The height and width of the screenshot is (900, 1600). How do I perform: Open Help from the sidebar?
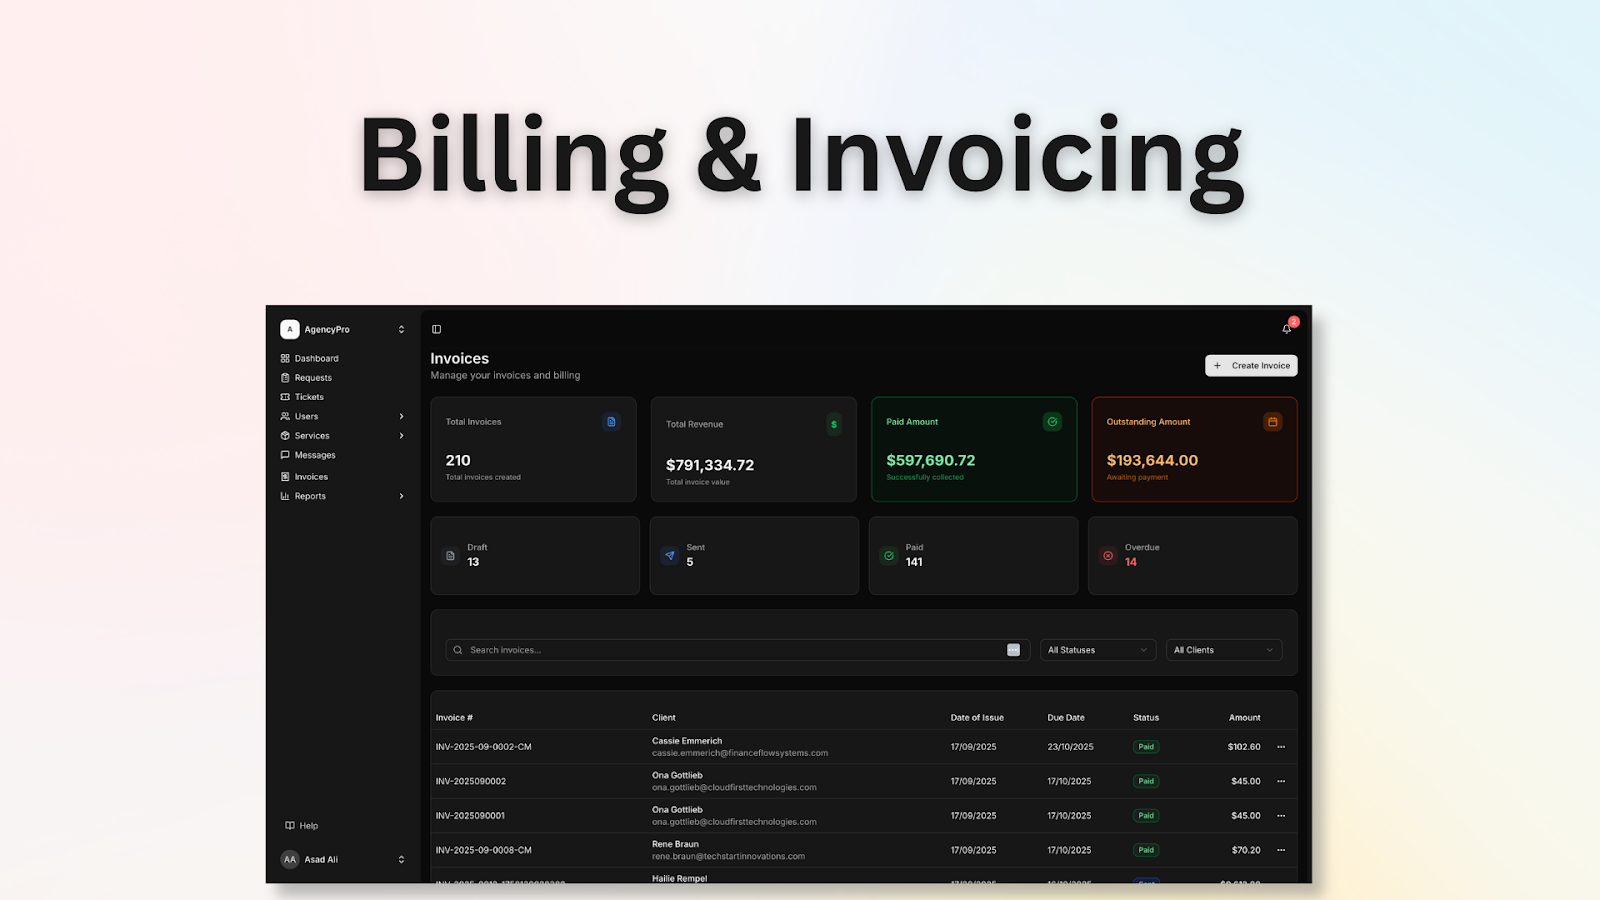[301, 825]
